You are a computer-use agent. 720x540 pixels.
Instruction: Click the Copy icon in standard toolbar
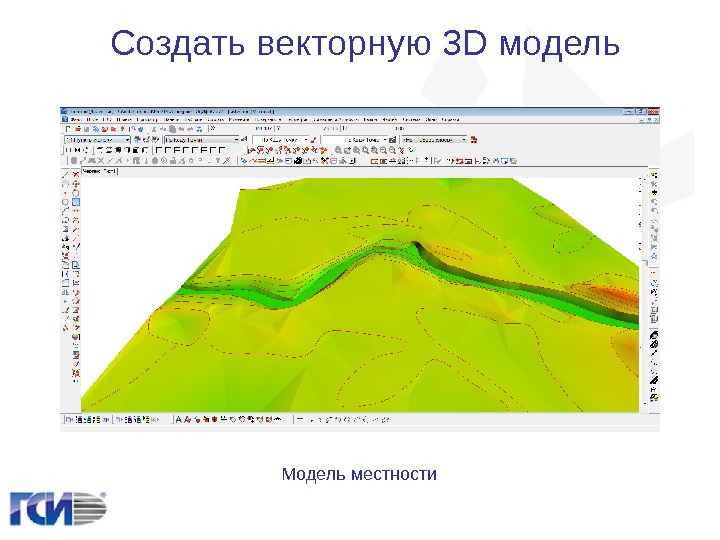point(163,129)
